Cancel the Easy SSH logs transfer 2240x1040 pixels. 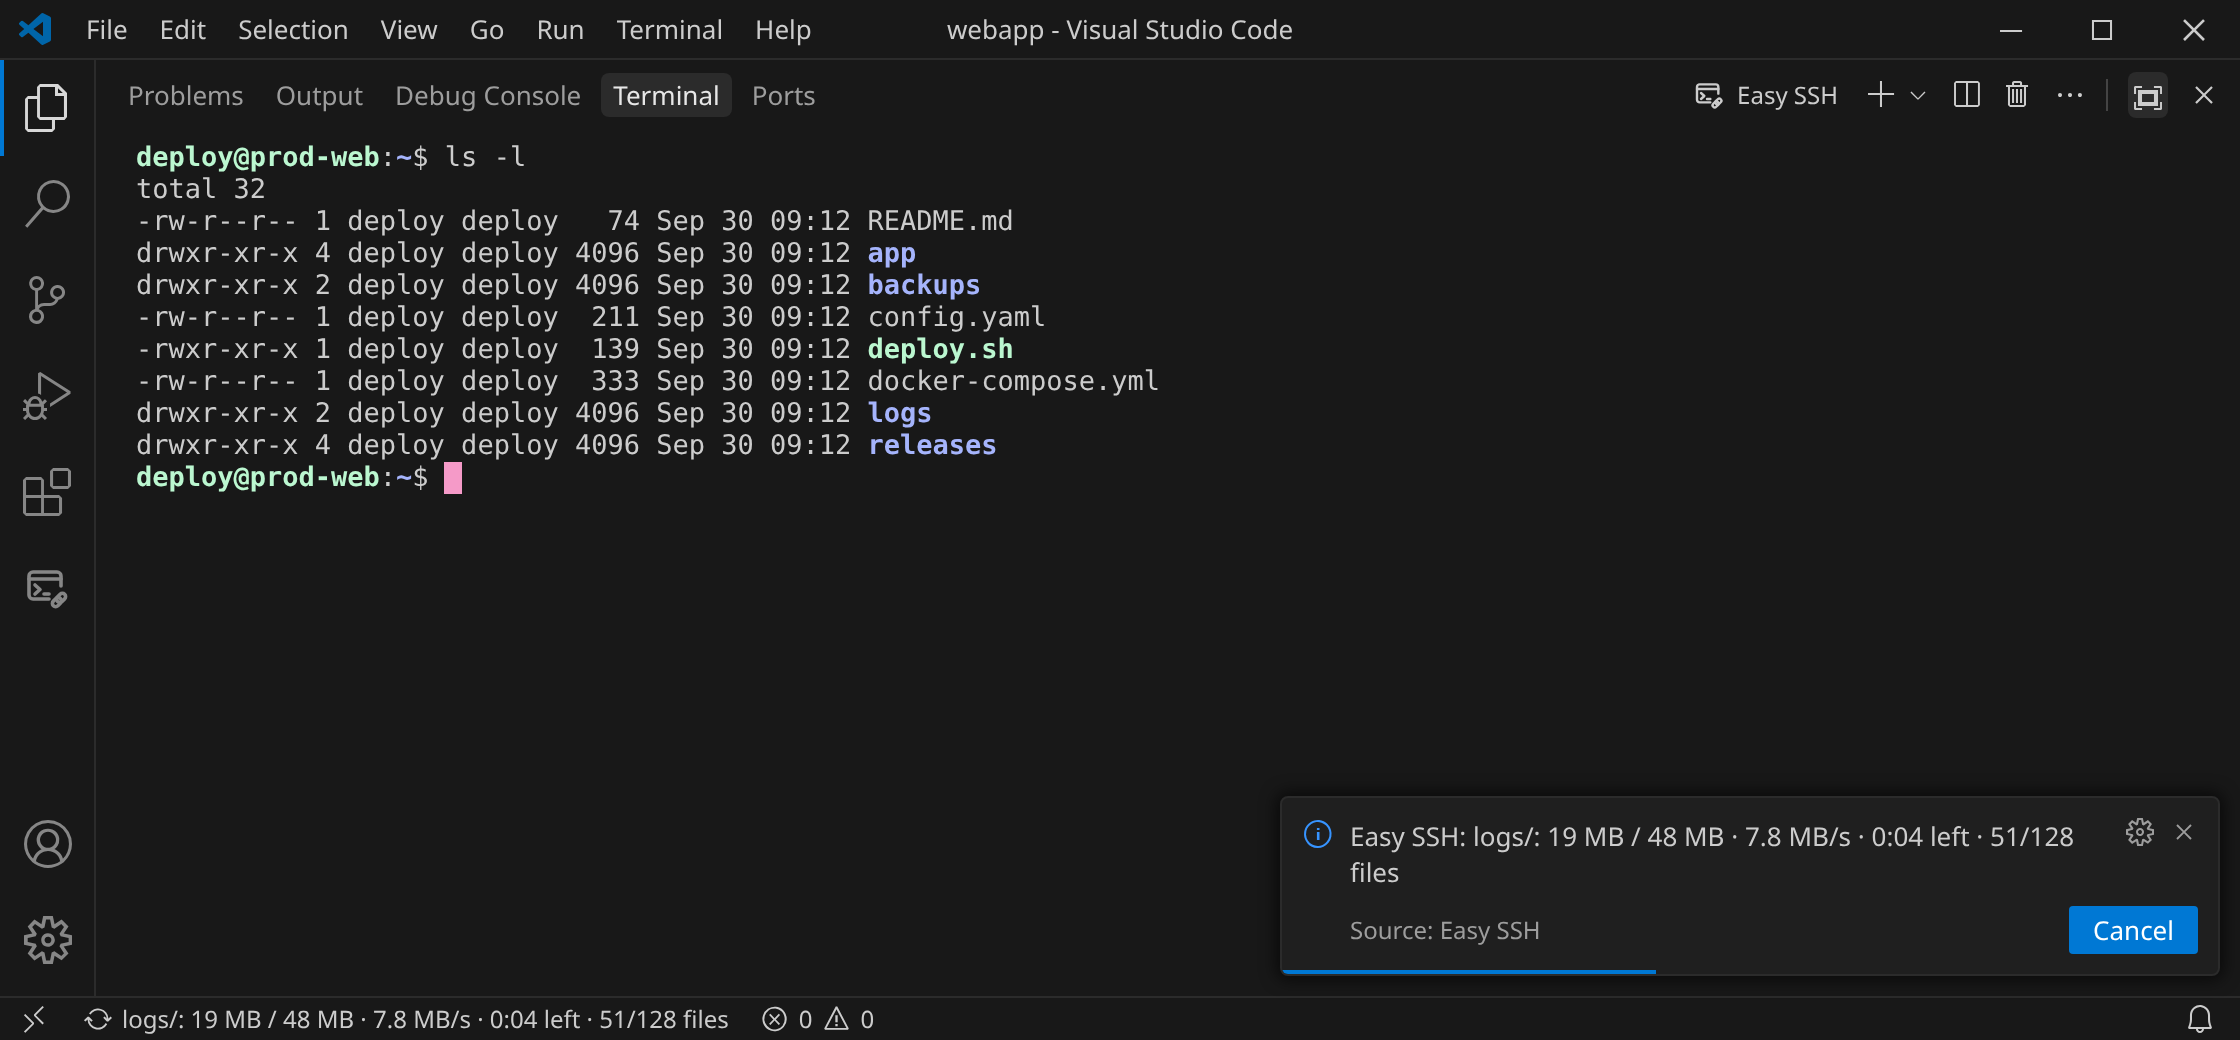(2133, 930)
